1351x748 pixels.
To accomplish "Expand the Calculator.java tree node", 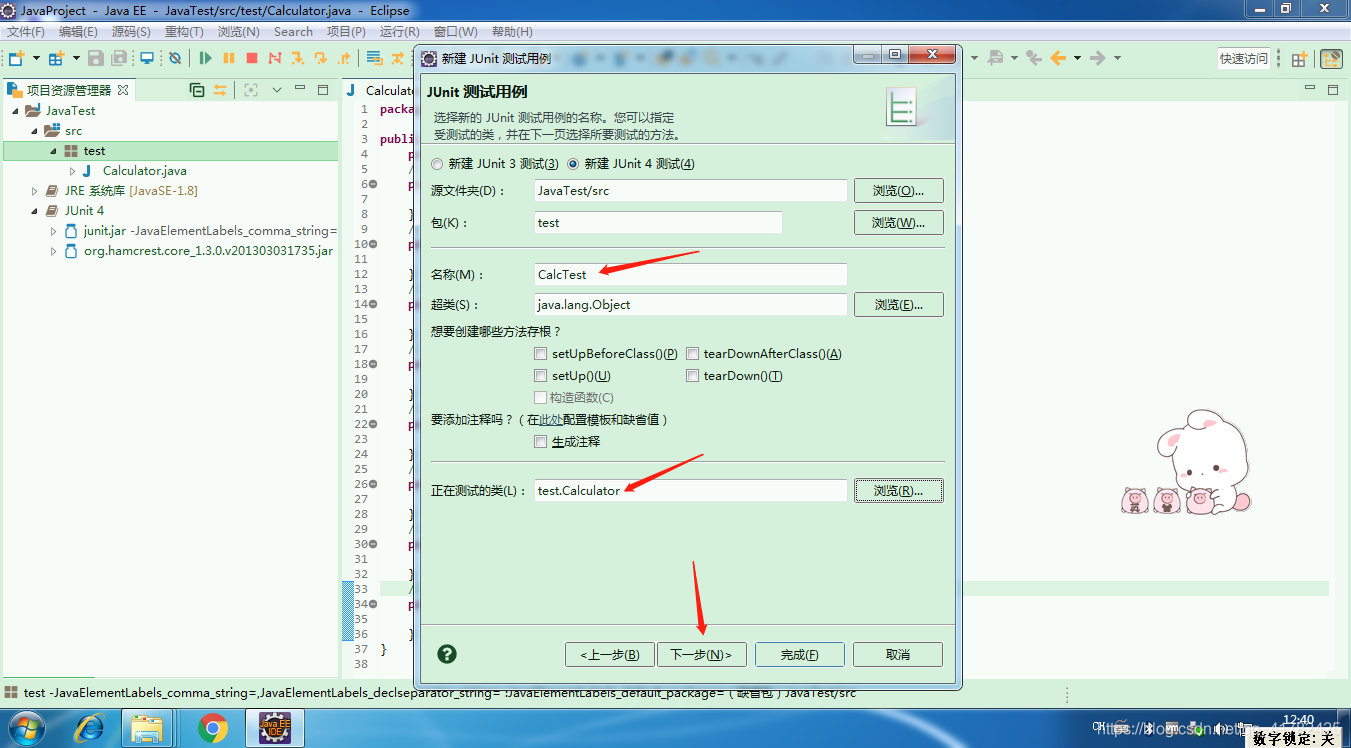I will click(72, 171).
